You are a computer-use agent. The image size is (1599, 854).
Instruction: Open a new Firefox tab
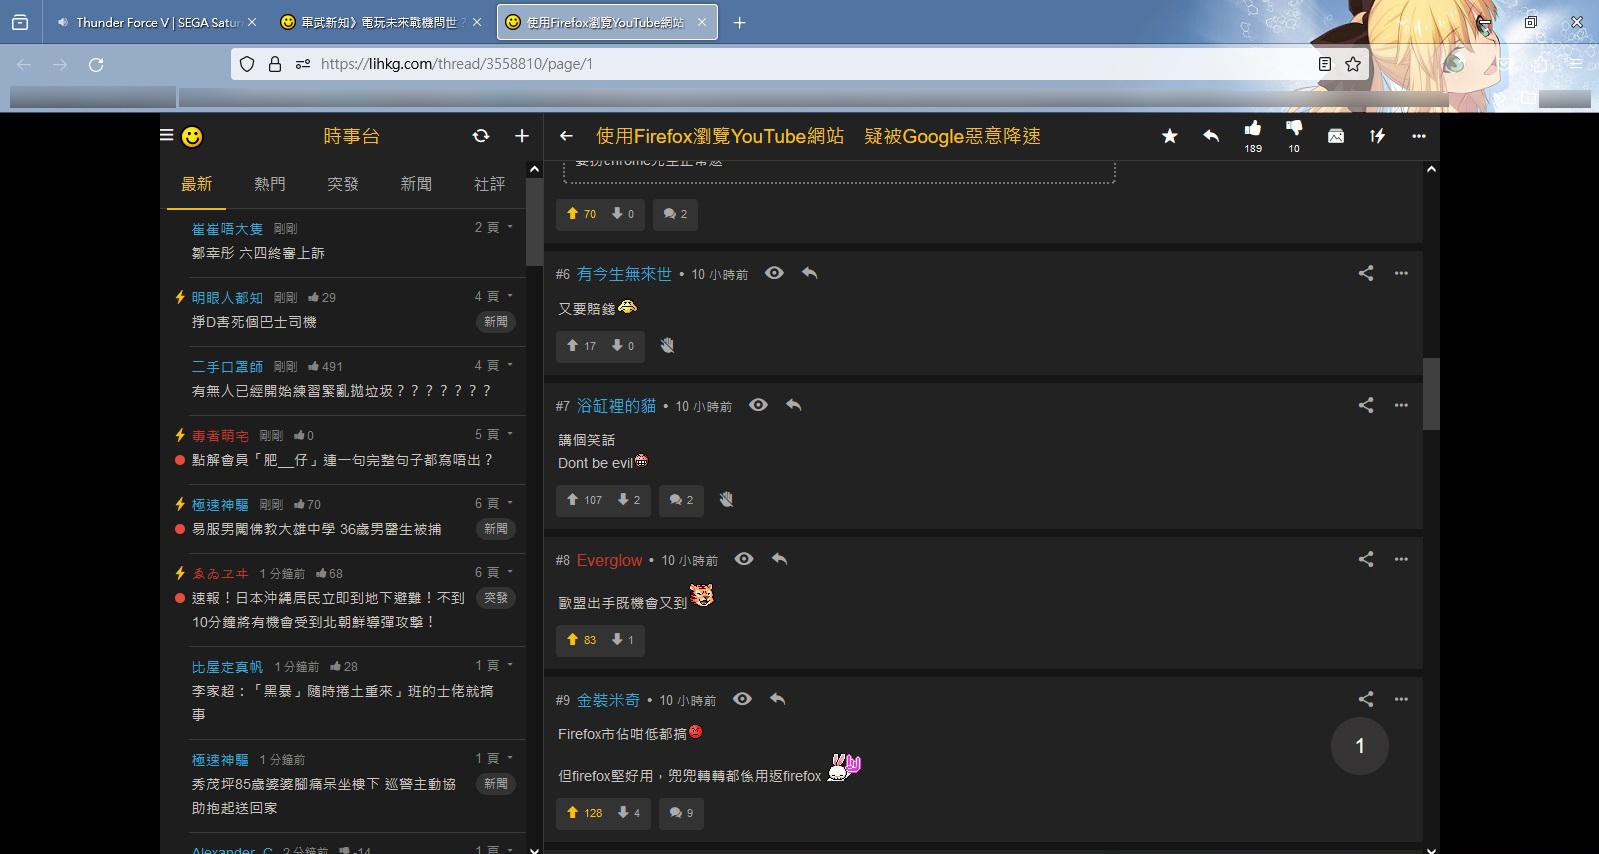(x=739, y=22)
